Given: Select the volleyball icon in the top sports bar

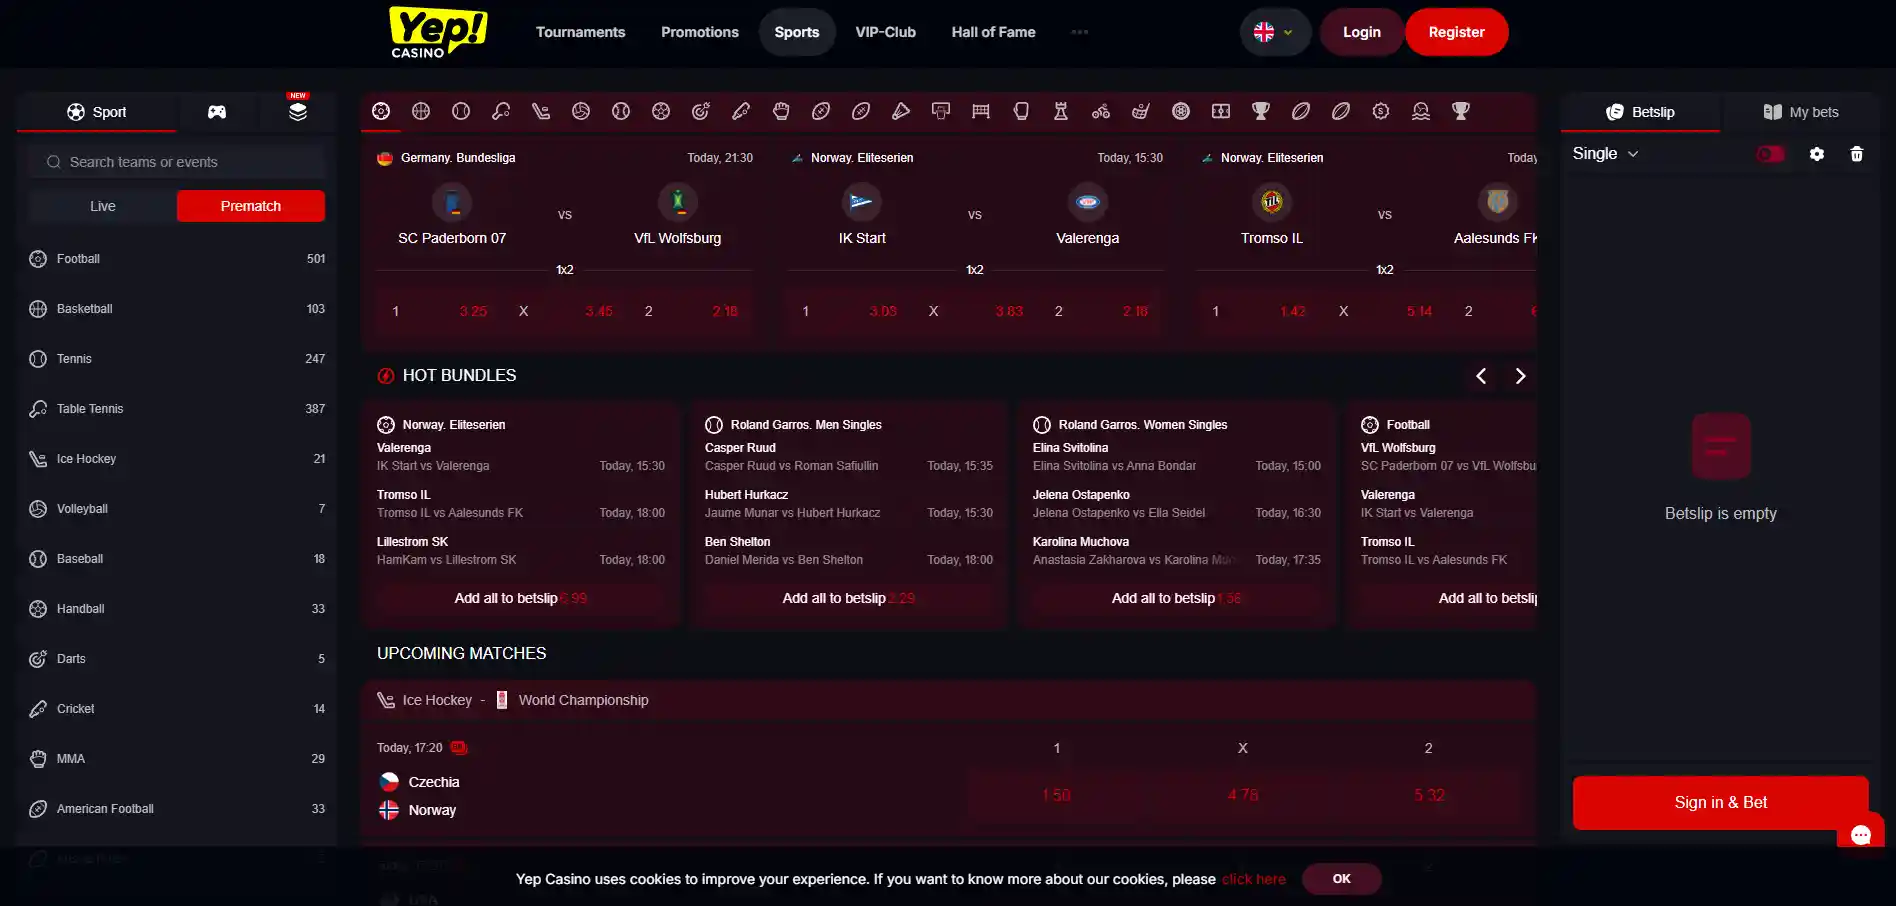Looking at the screenshot, I should (x=581, y=111).
